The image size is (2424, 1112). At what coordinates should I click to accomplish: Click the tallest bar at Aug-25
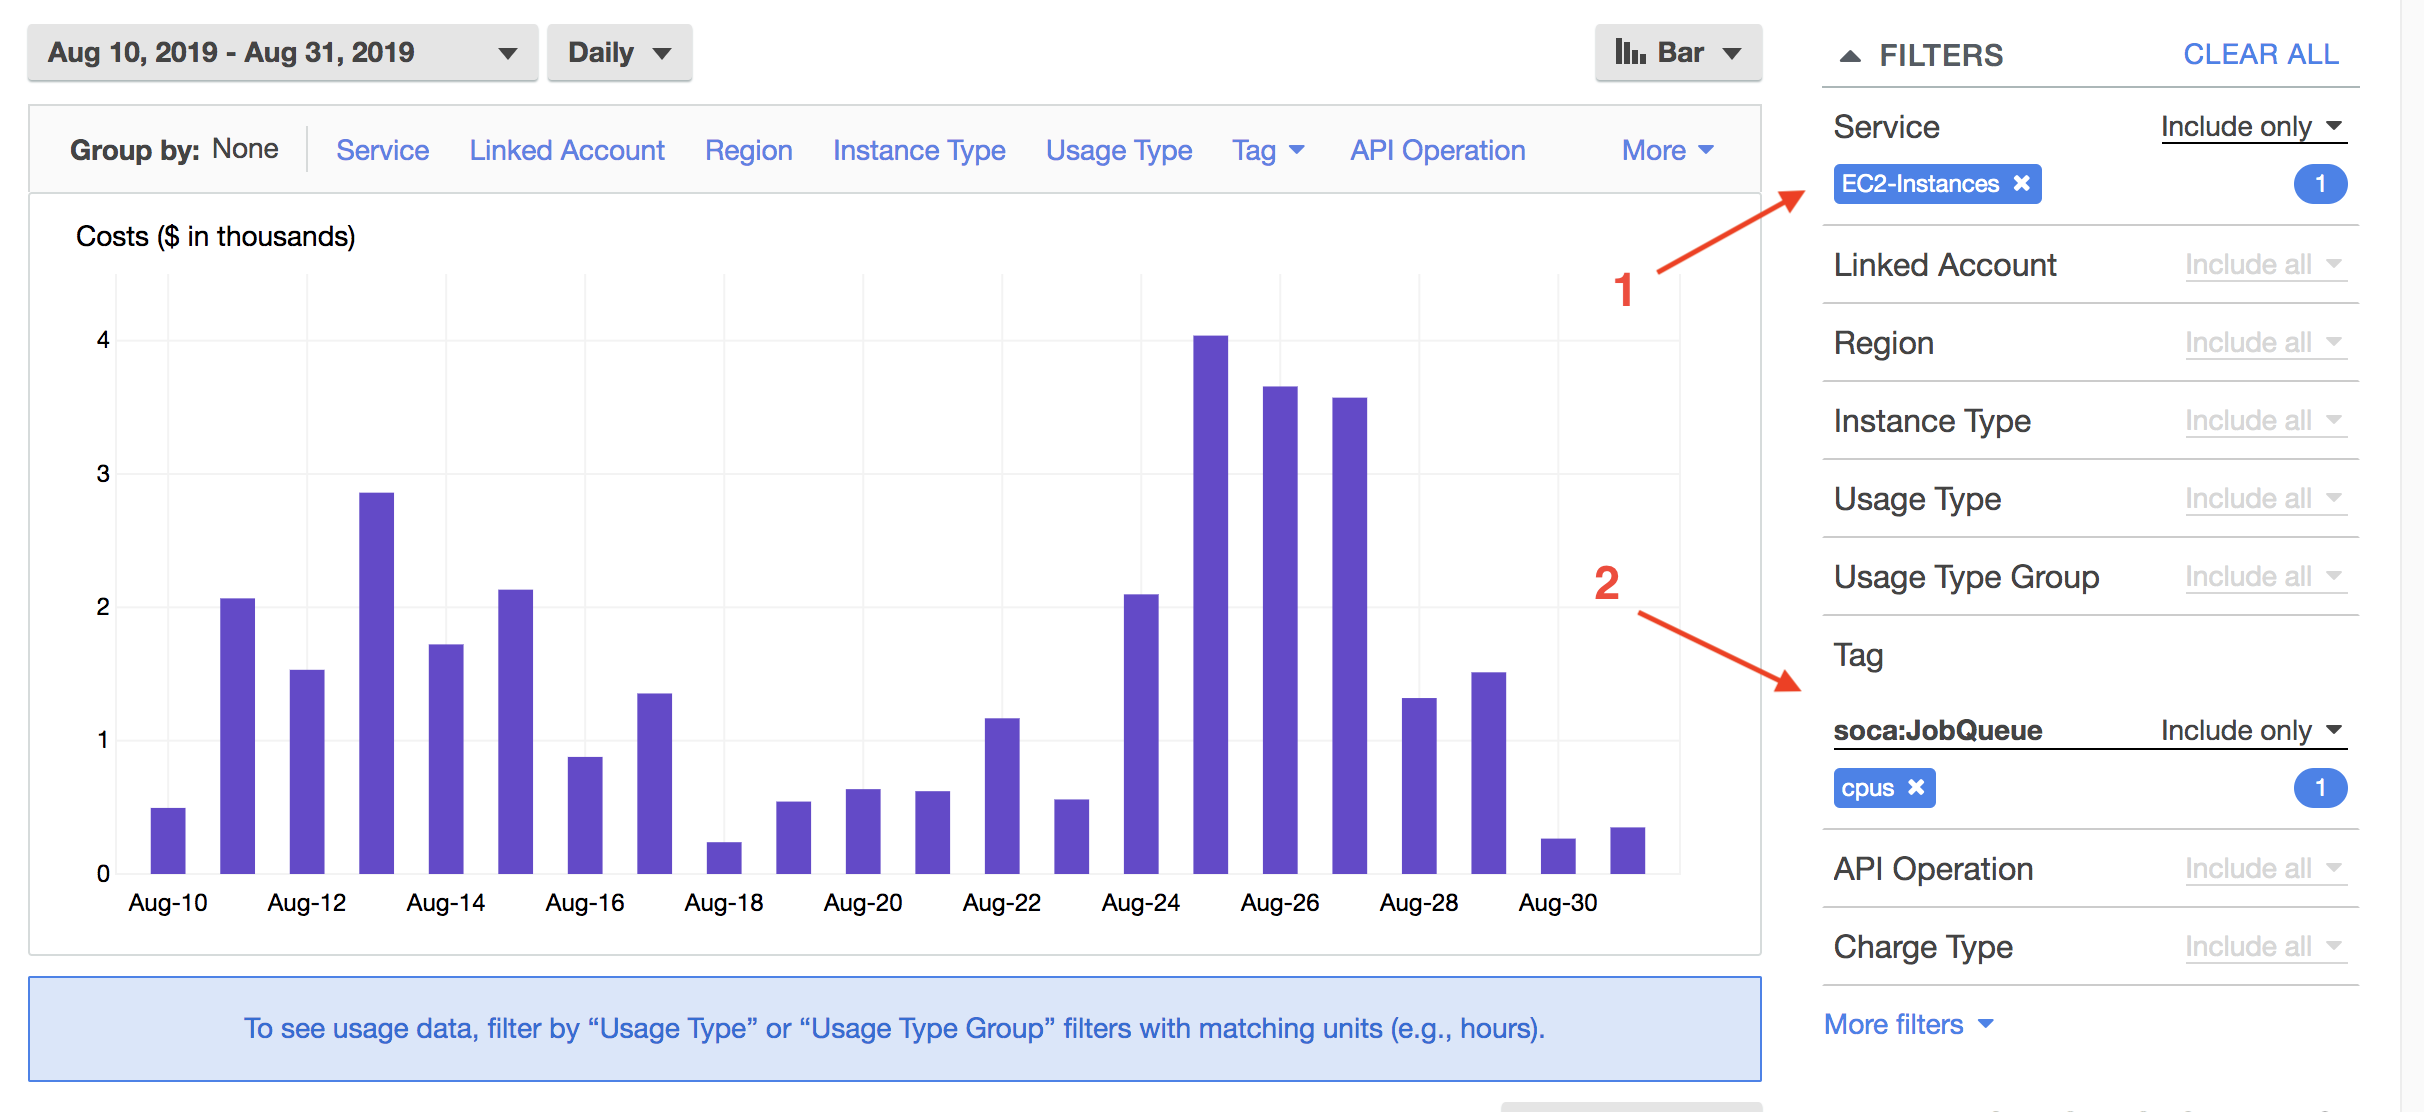pos(1210,604)
